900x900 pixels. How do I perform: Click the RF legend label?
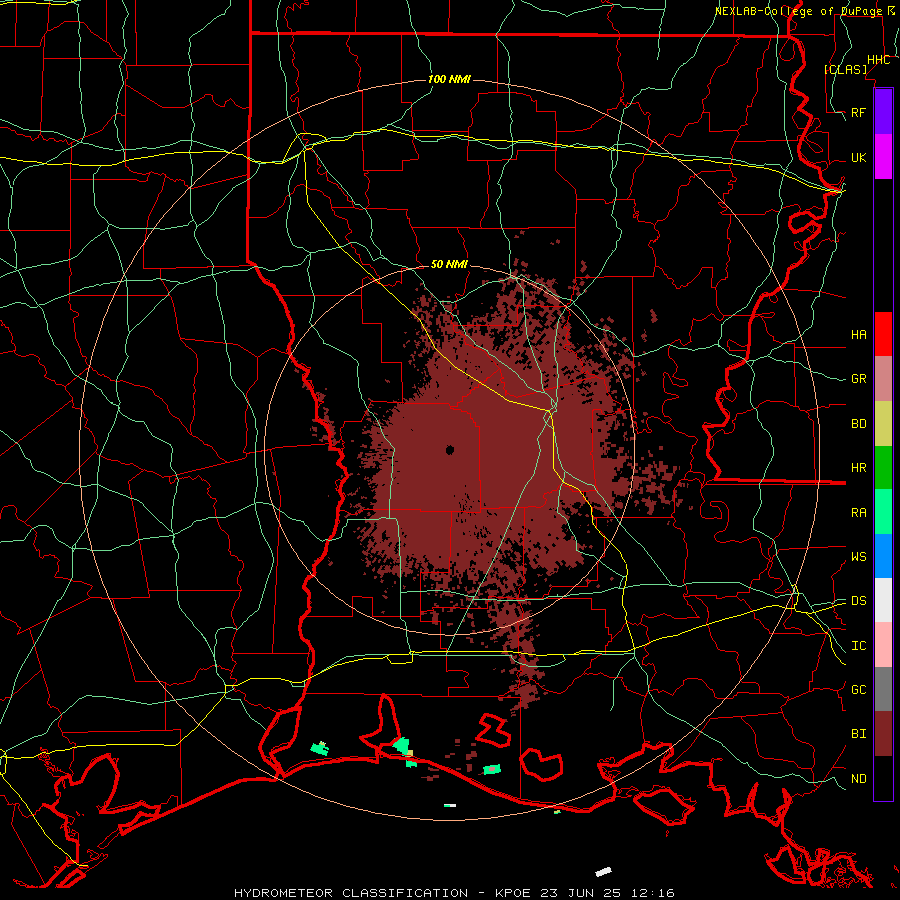tap(858, 112)
